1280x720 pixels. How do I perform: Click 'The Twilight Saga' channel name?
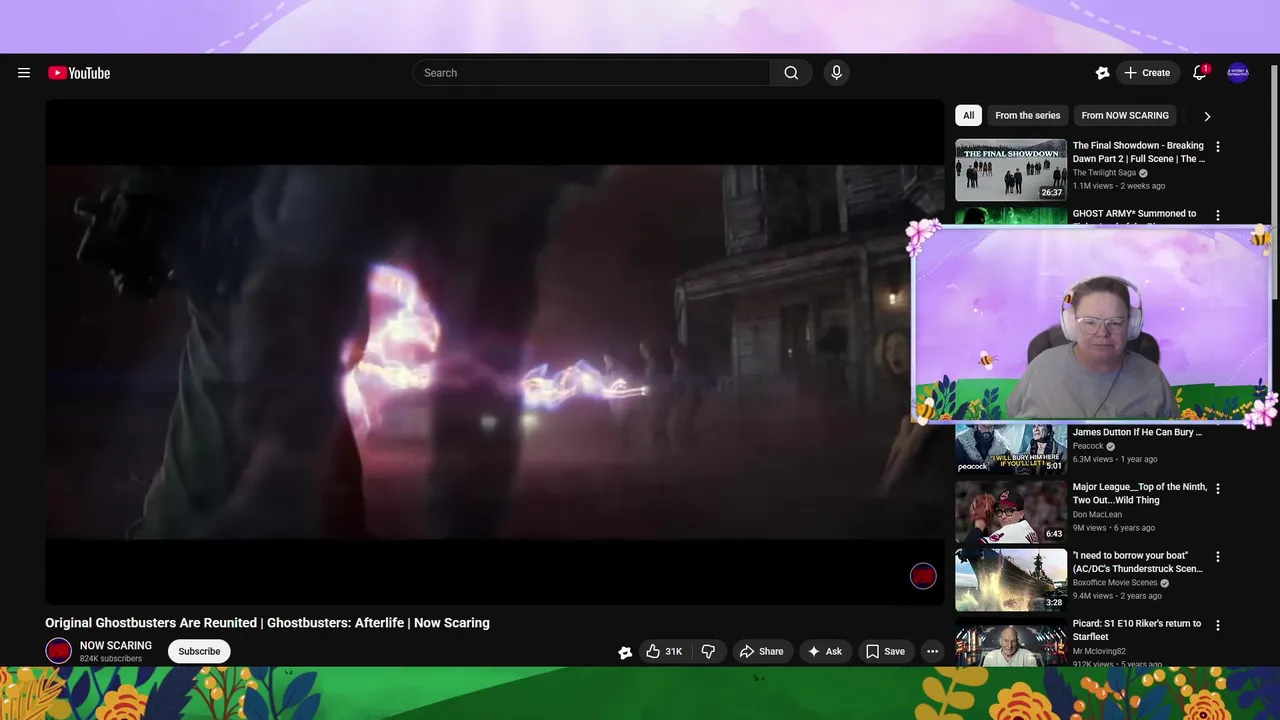1104,173
